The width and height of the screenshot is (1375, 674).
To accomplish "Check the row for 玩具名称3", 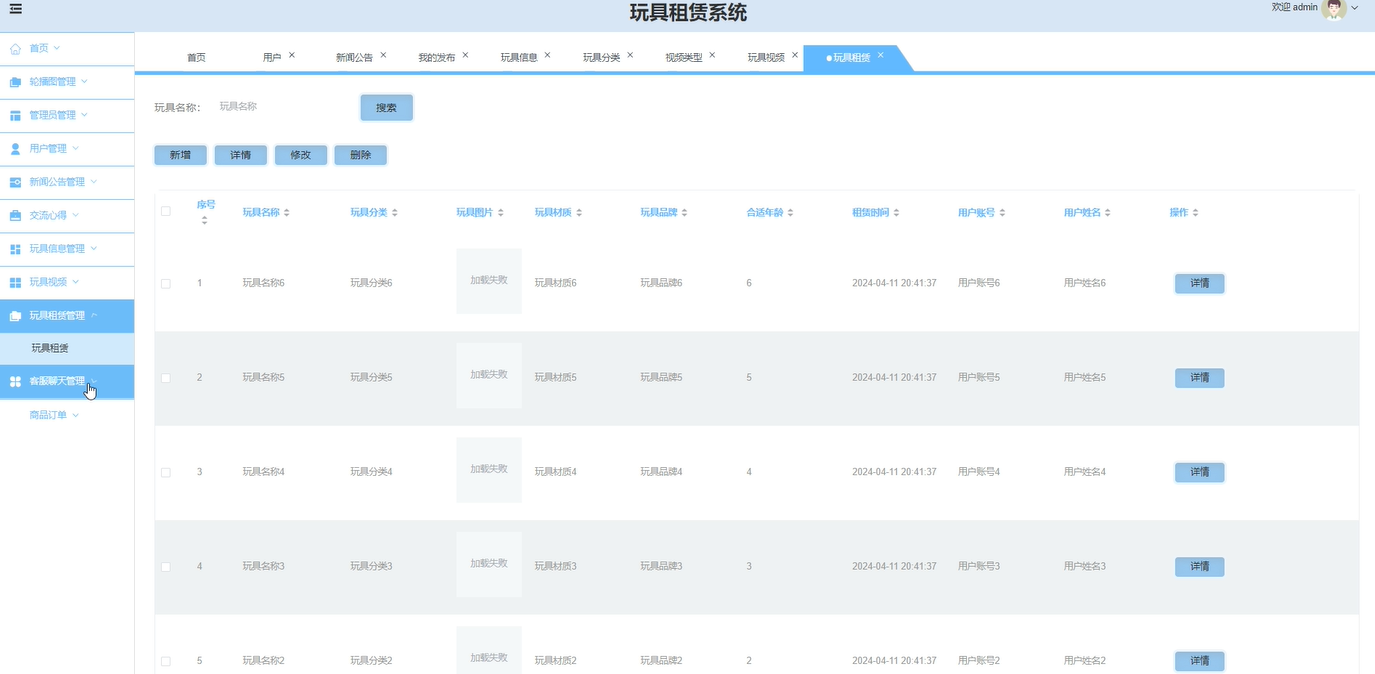I will 166,567.
